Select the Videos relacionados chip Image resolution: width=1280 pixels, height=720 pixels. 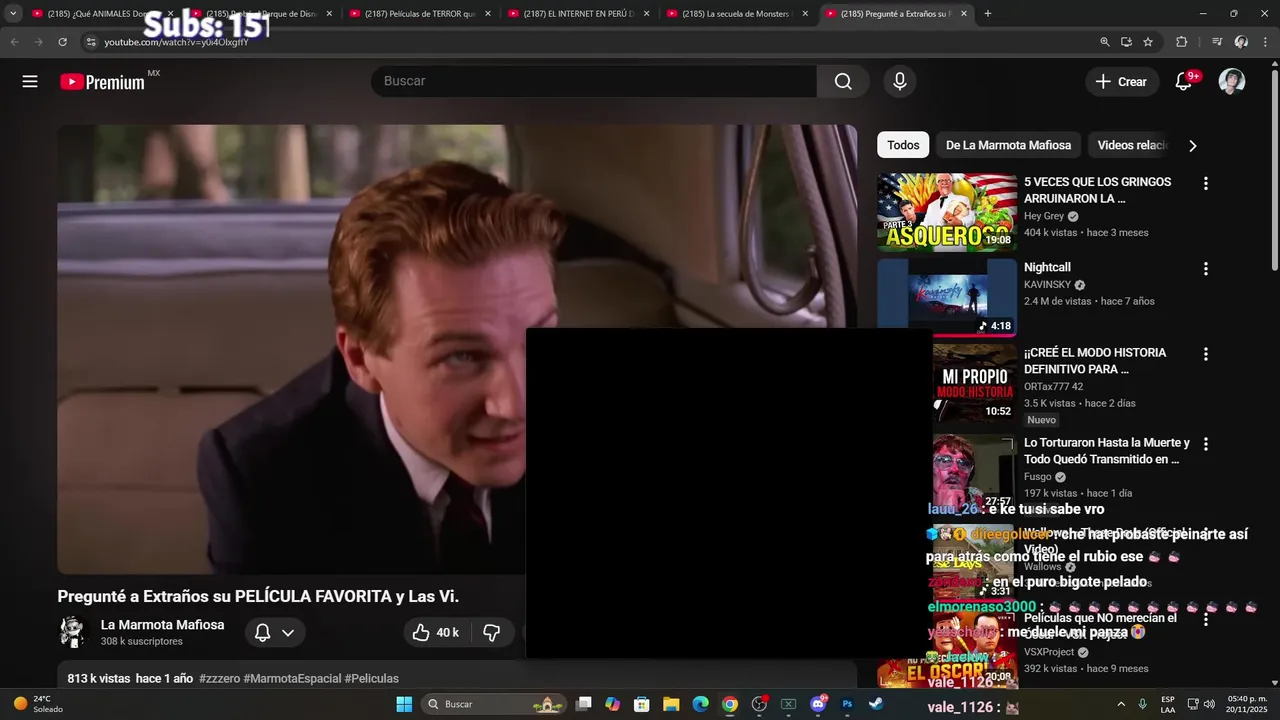click(x=1131, y=145)
